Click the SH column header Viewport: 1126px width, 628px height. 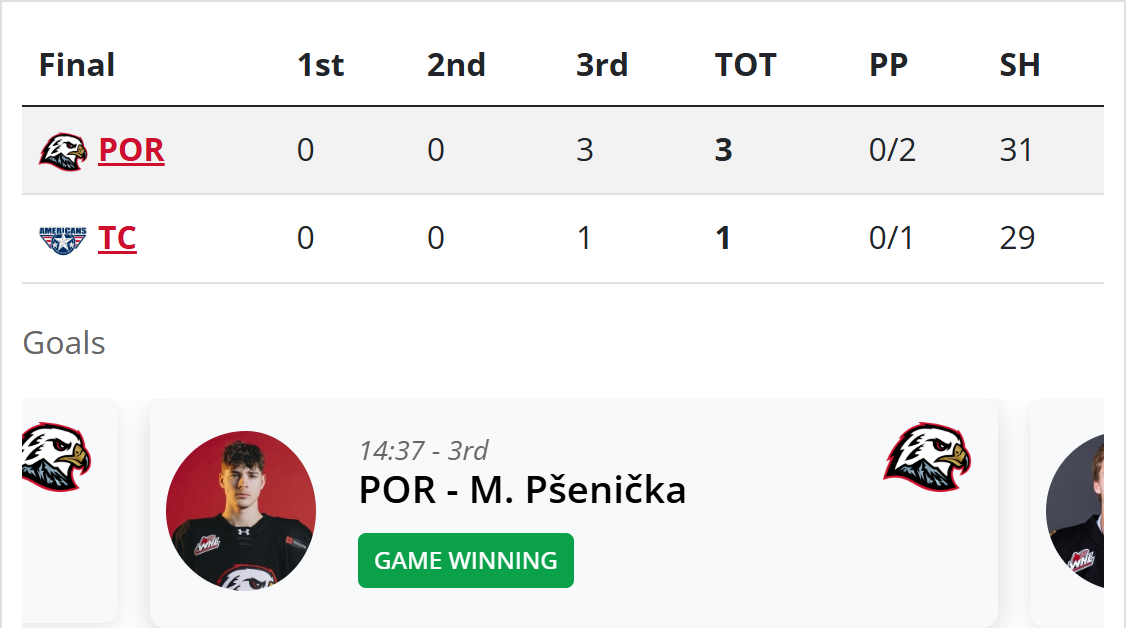click(1020, 65)
